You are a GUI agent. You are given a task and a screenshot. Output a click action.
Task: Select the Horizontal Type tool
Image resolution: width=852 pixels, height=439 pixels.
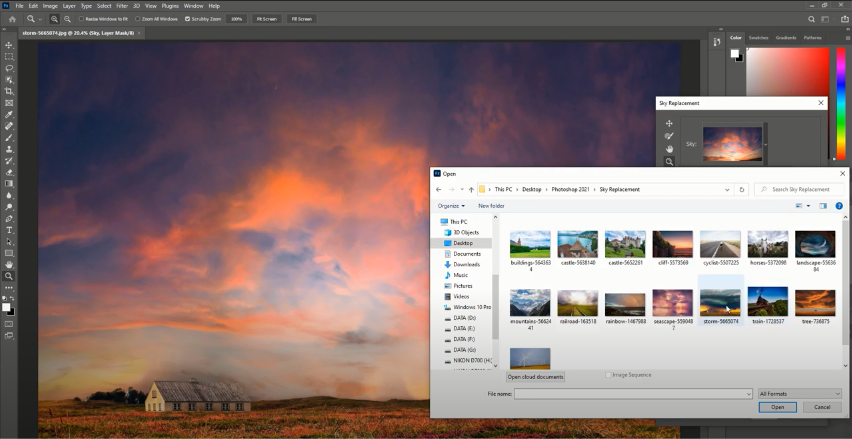tap(9, 230)
